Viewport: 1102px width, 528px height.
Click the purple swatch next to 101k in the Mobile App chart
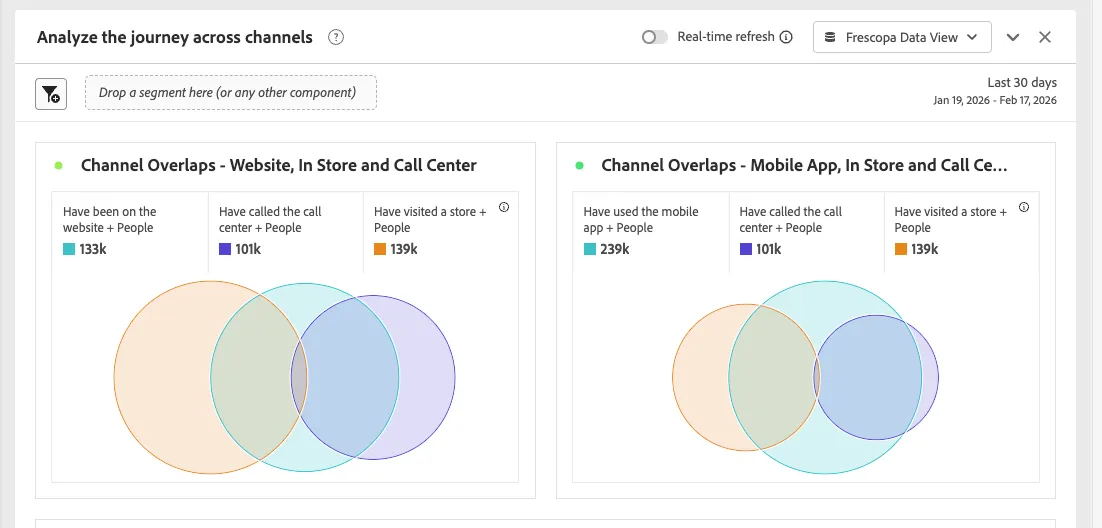[x=746, y=249]
